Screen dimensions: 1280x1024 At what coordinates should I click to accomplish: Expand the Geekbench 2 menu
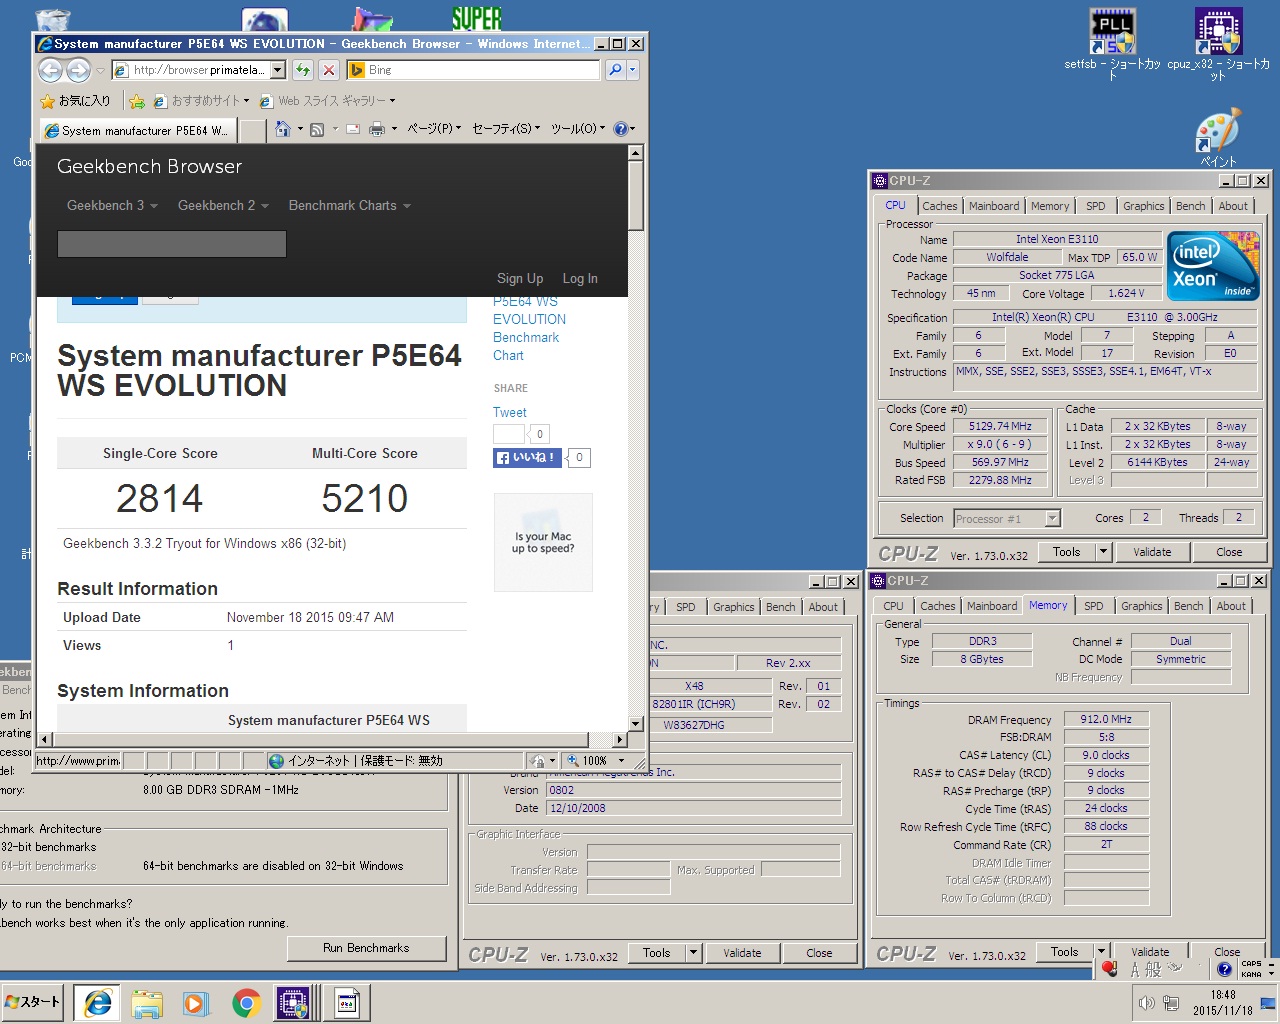[x=223, y=205]
